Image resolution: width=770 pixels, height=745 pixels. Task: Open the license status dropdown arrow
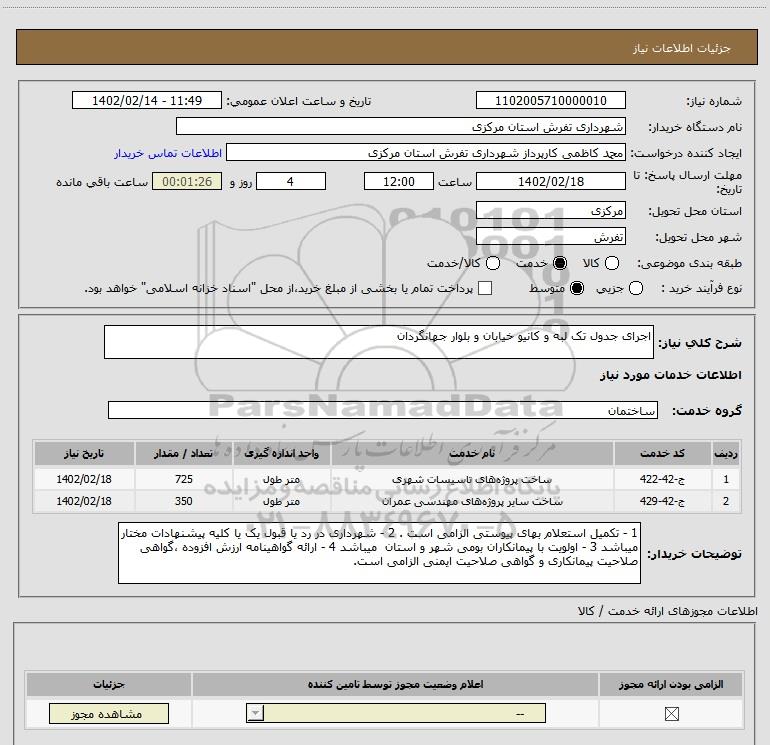point(255,713)
